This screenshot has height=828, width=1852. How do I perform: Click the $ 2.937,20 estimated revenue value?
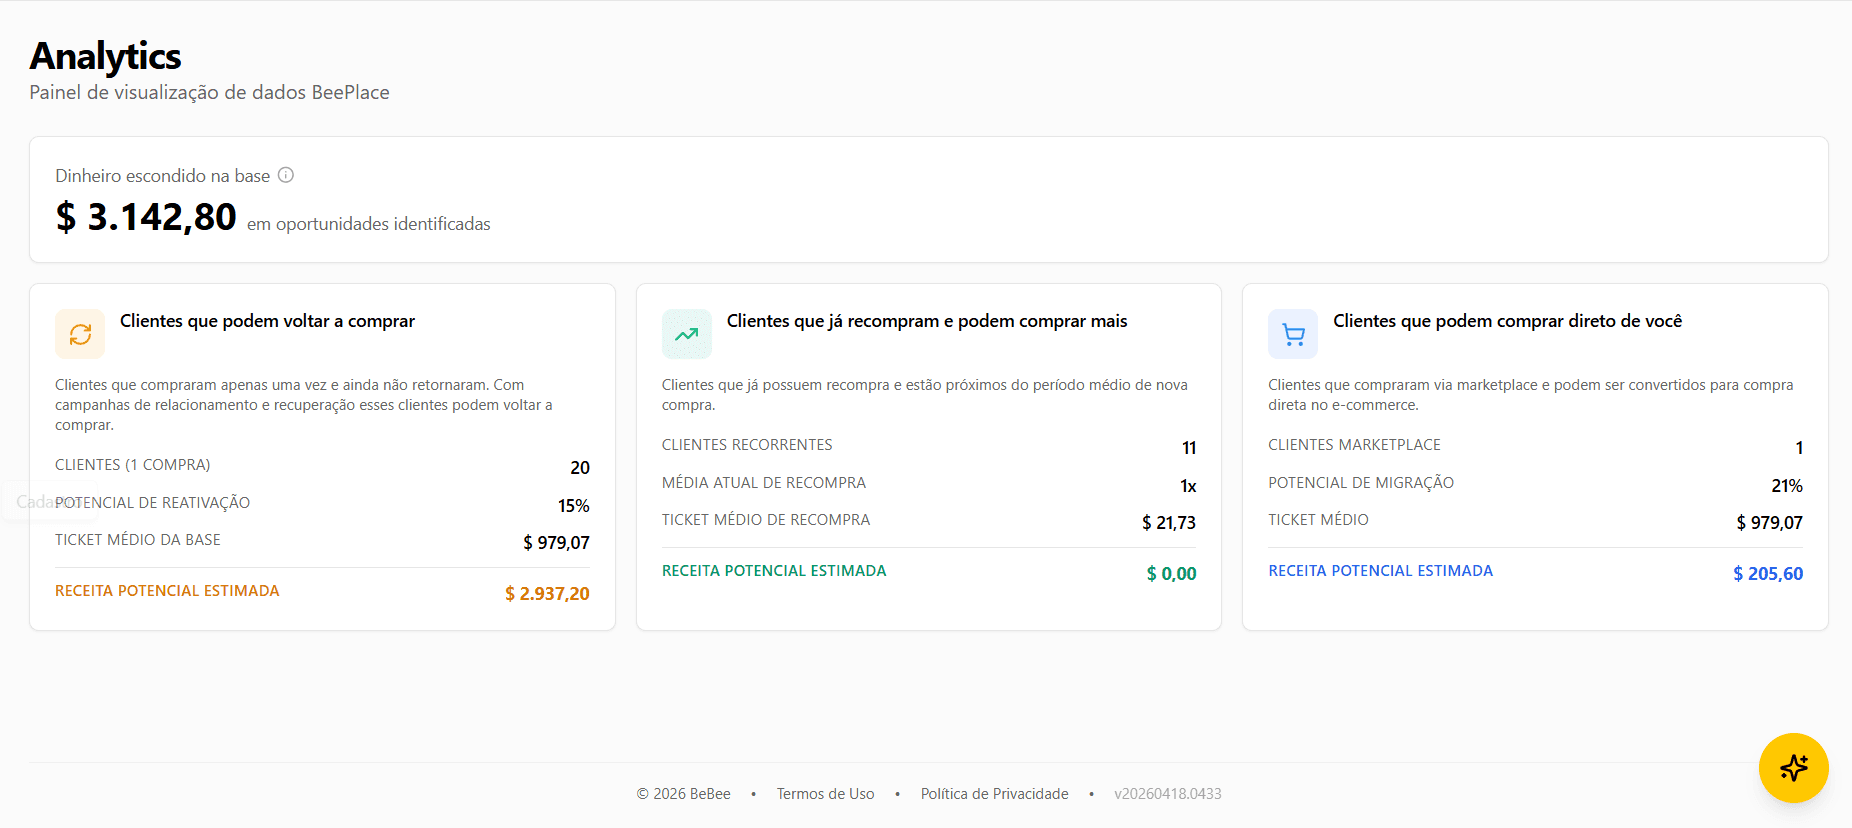tap(547, 594)
